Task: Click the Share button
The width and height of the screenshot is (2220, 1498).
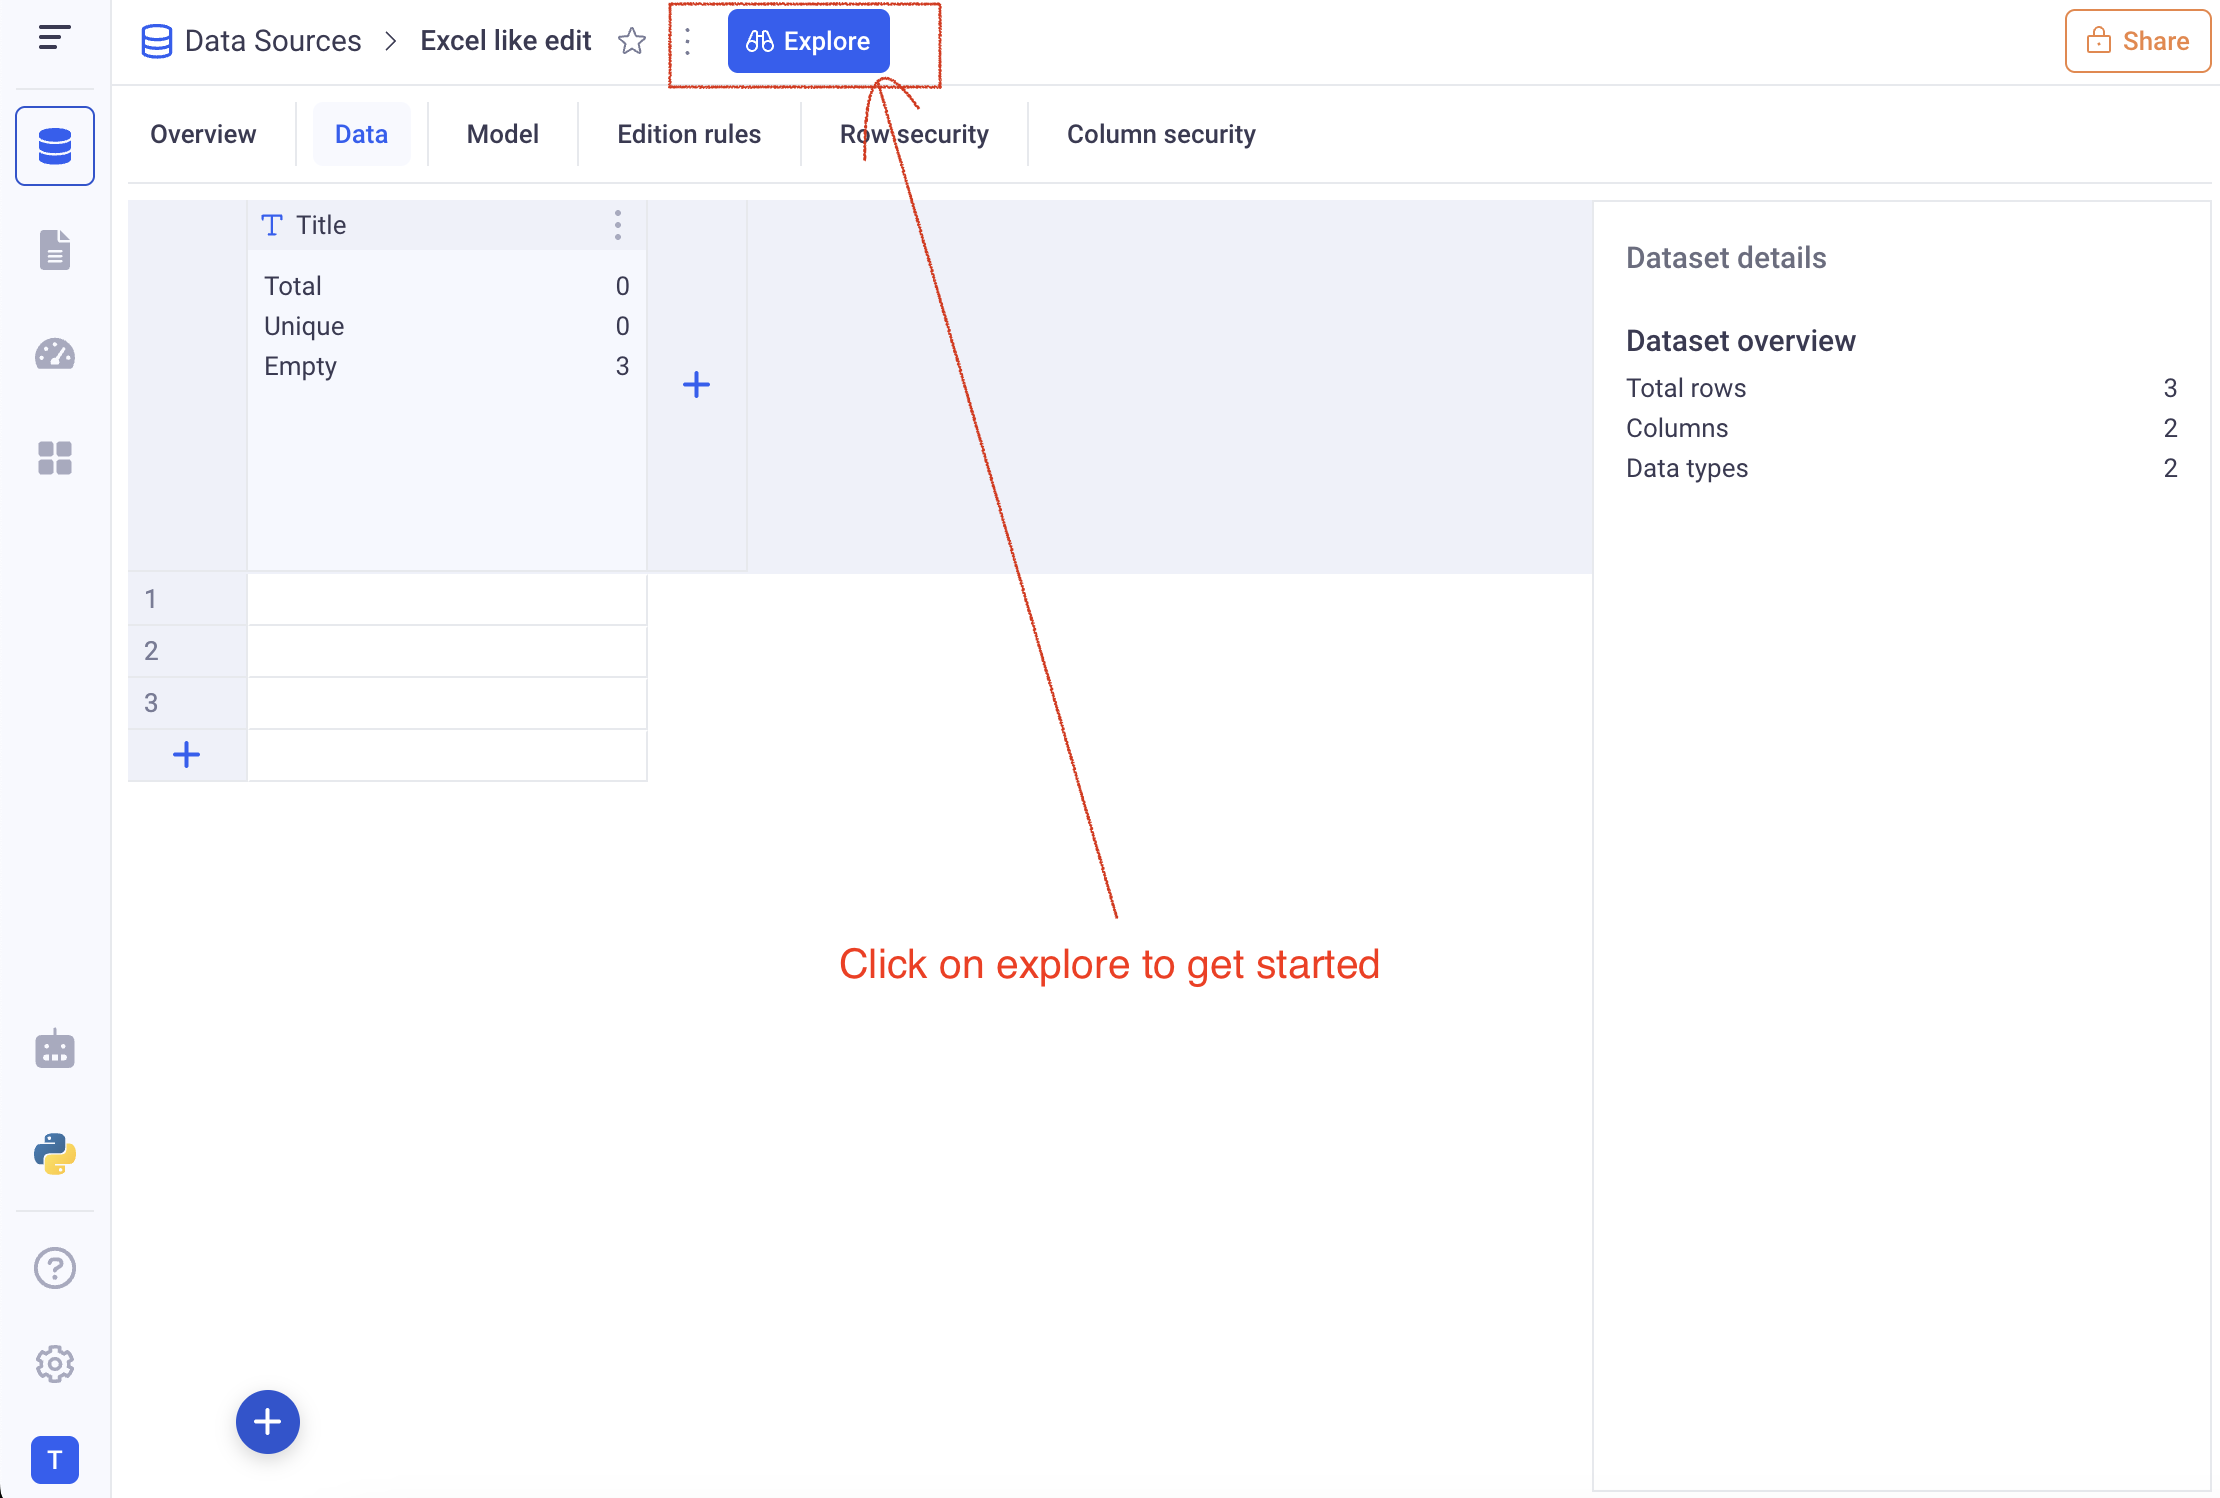Action: (2138, 41)
